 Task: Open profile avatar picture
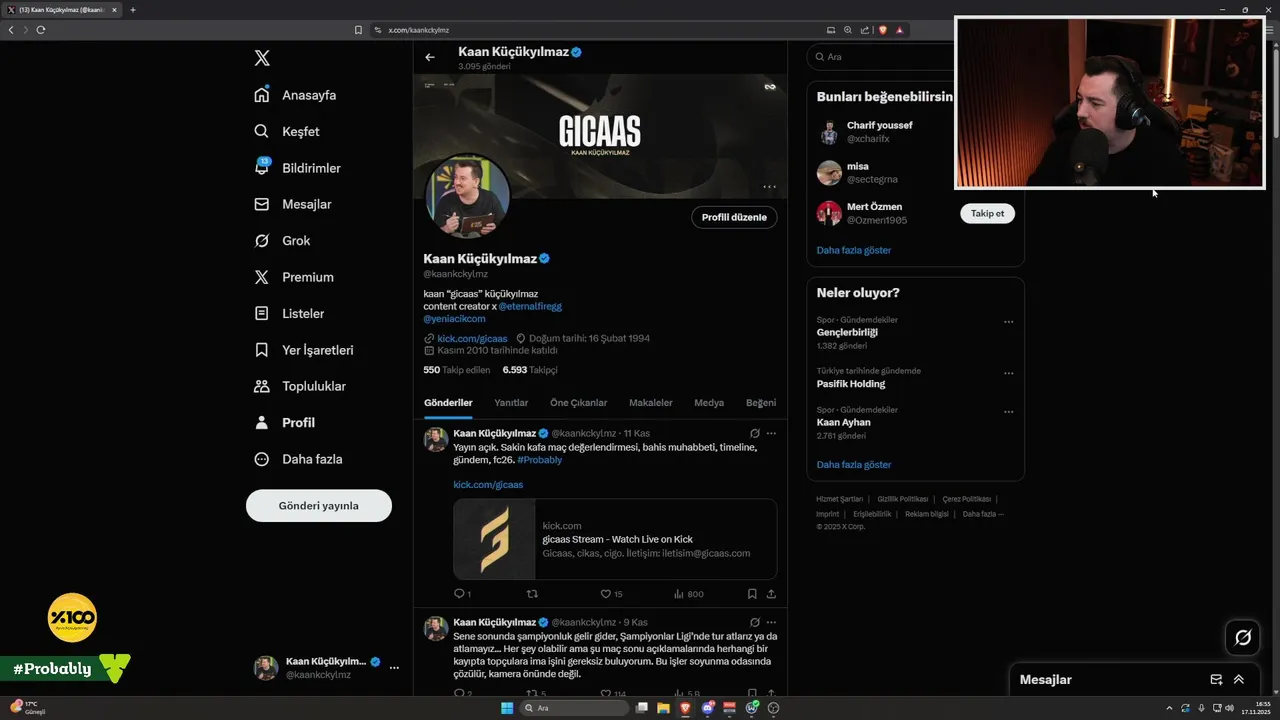click(x=468, y=196)
